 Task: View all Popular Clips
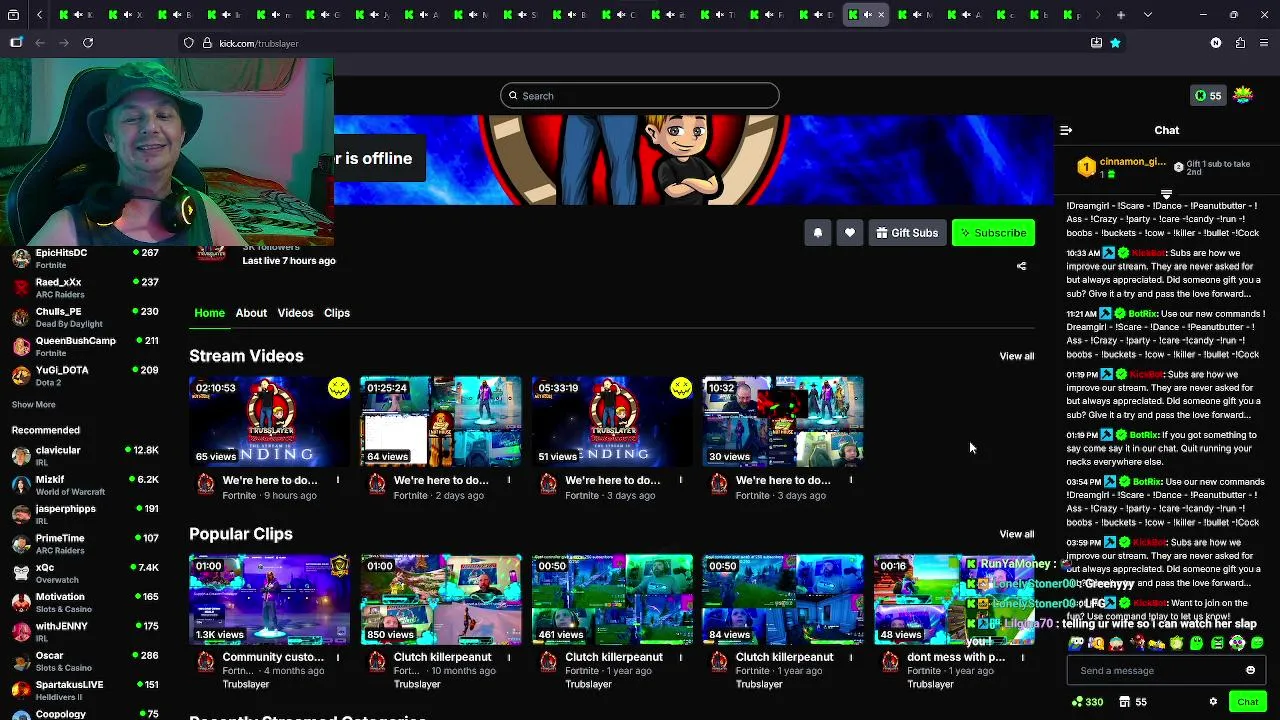(1016, 534)
